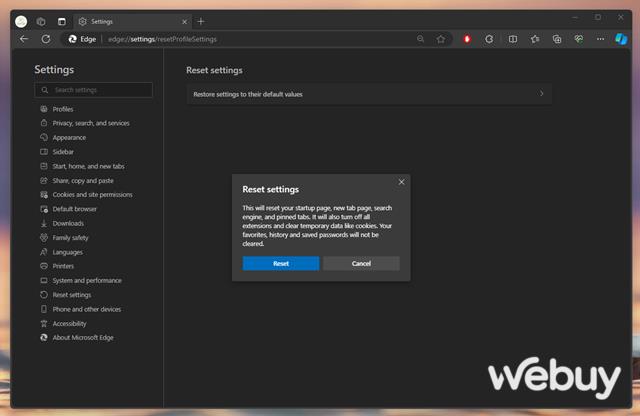
Task: Click the Languages icon
Action: [44, 252]
